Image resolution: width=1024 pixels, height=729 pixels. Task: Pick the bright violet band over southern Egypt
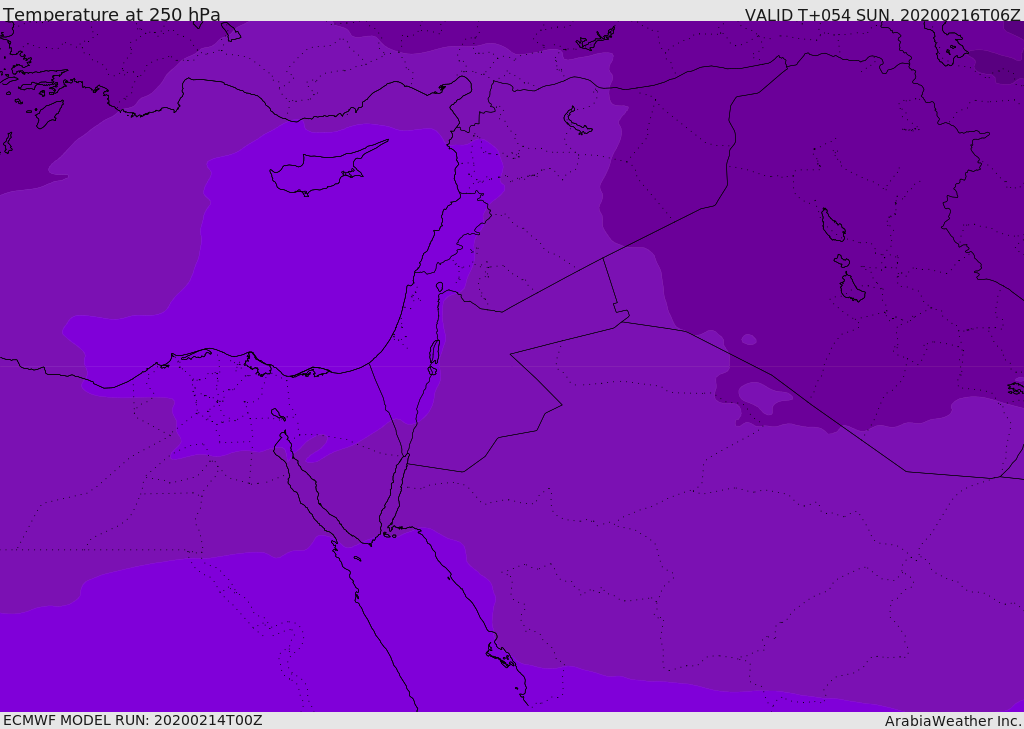200,640
